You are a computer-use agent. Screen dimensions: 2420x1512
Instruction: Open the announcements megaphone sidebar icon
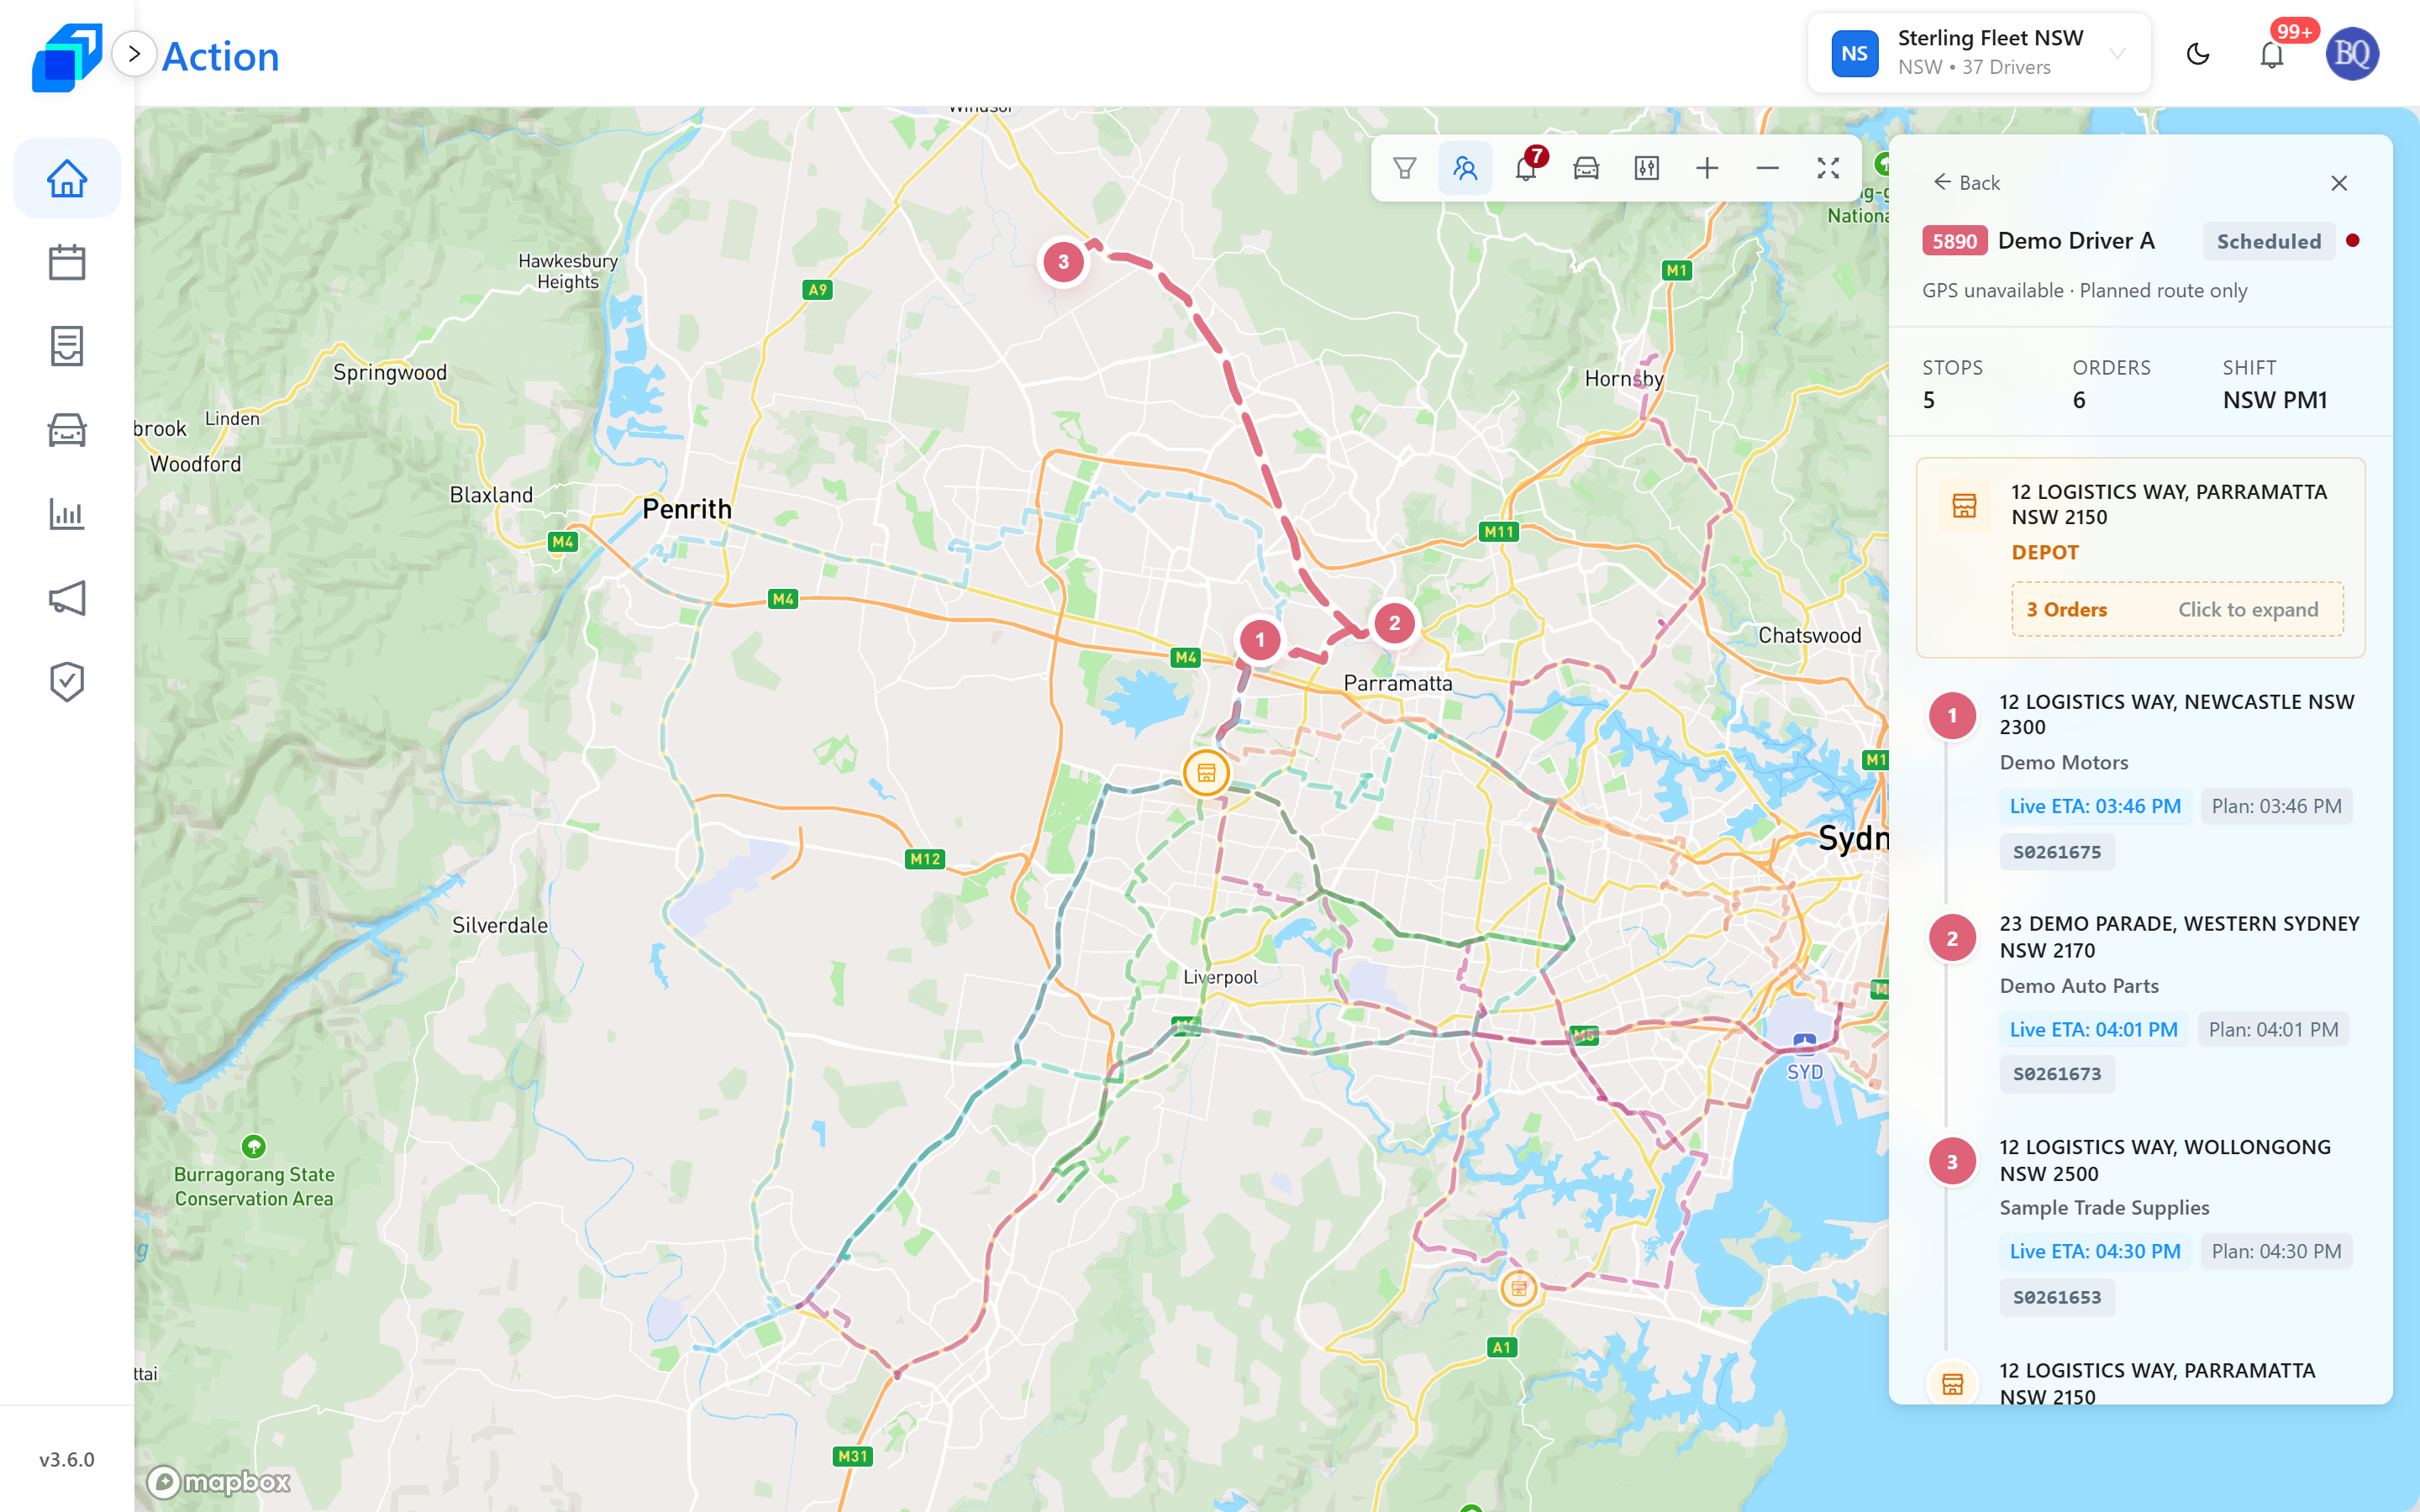point(67,598)
